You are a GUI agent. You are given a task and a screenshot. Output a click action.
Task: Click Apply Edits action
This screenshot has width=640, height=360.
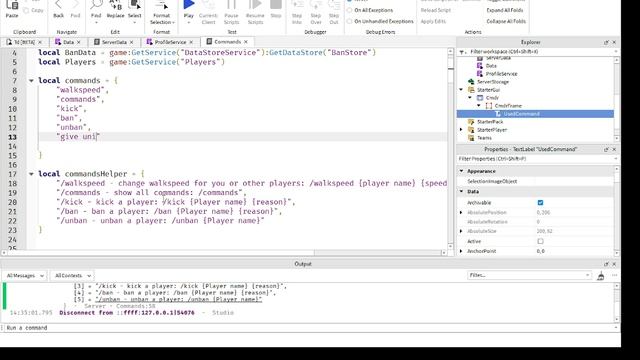(x=433, y=21)
